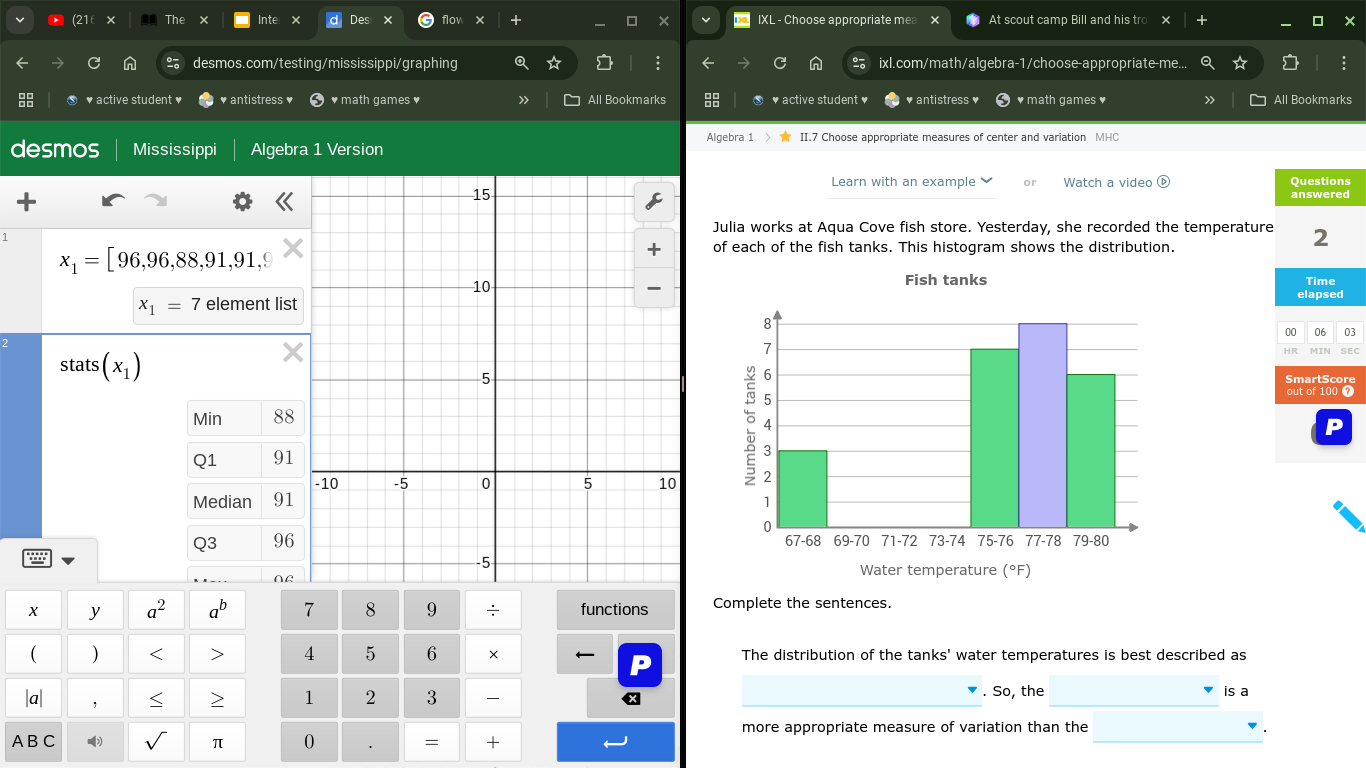
Task: Redo action in Desmos expression list
Action: tap(155, 201)
